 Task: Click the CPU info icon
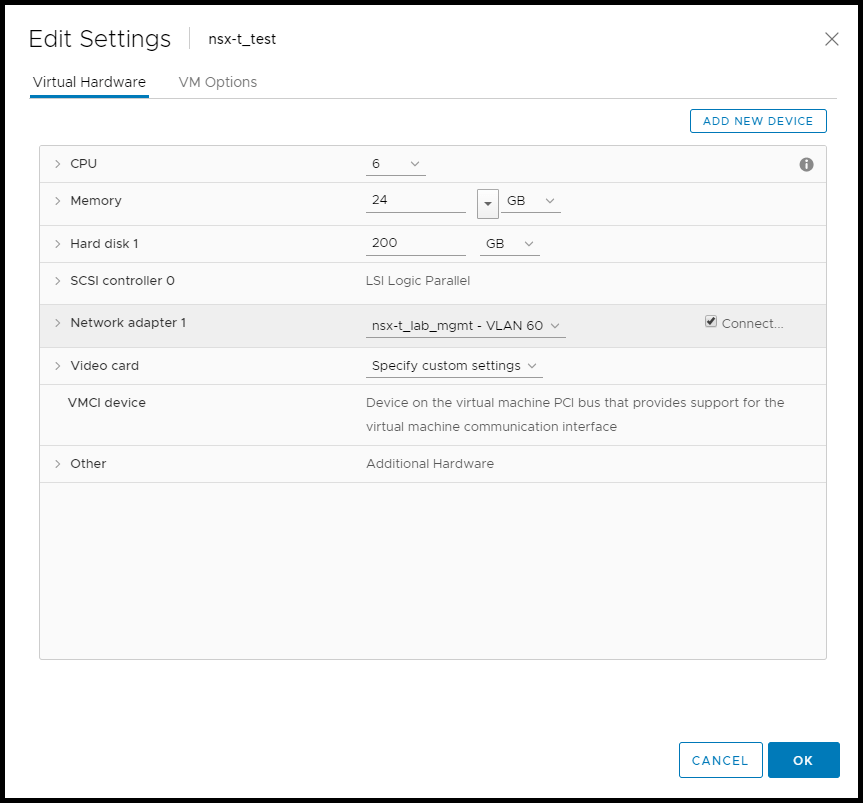coord(806,165)
